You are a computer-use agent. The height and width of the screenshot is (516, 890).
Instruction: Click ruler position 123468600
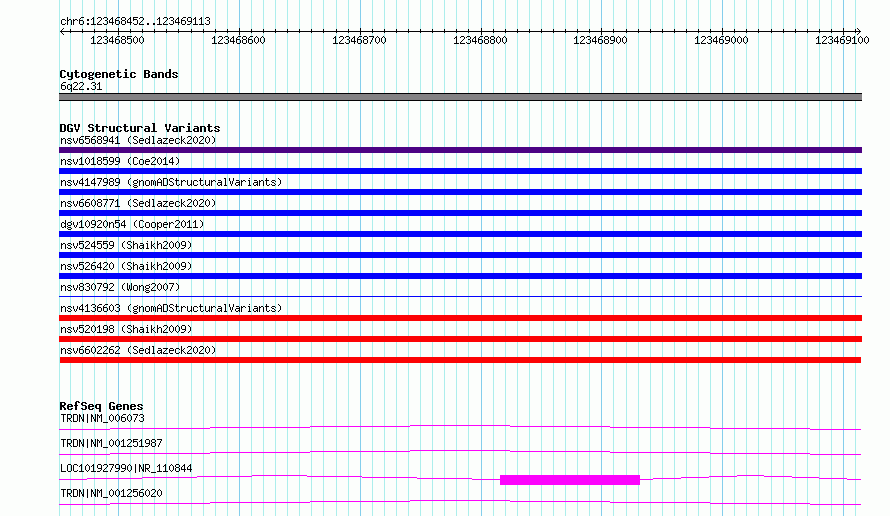[x=238, y=40]
